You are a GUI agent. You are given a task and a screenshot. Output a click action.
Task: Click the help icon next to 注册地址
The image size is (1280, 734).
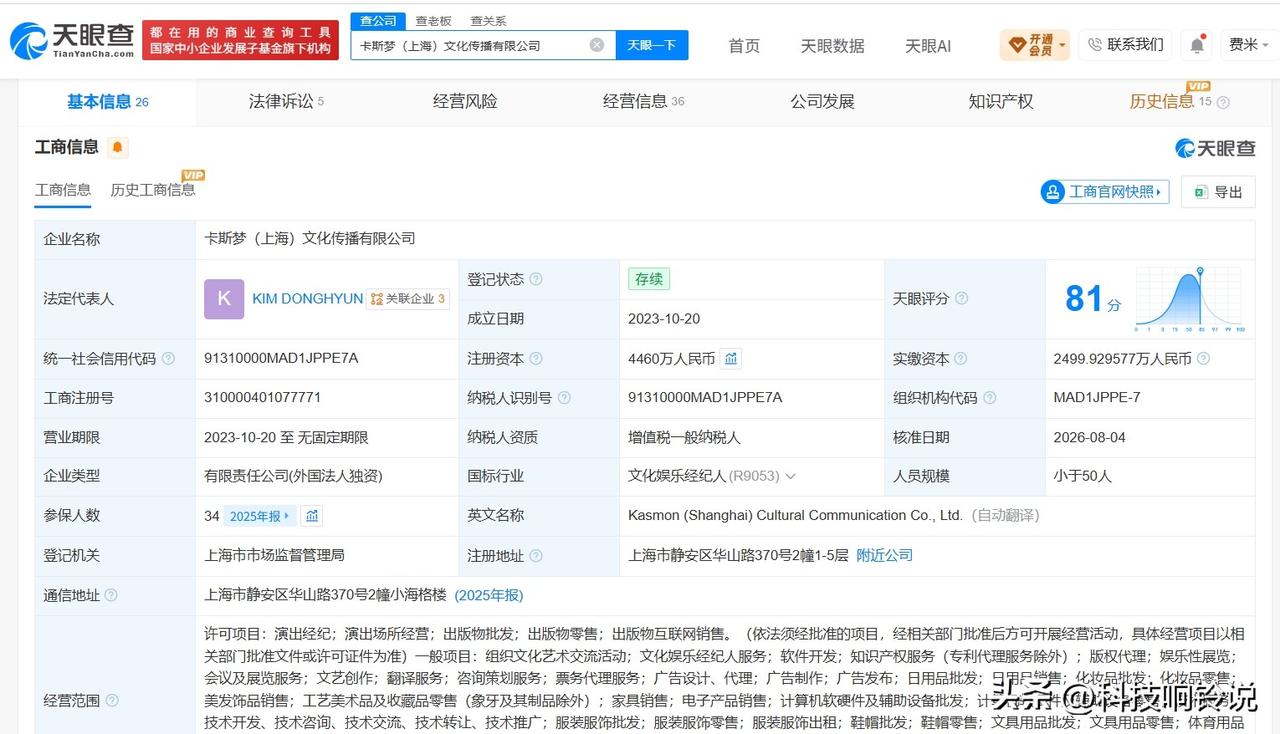point(536,556)
